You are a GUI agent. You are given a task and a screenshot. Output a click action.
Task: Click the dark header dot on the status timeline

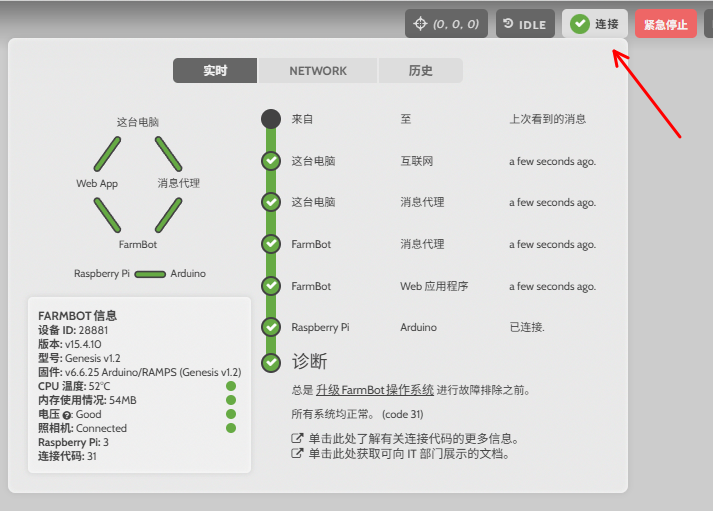click(x=271, y=119)
